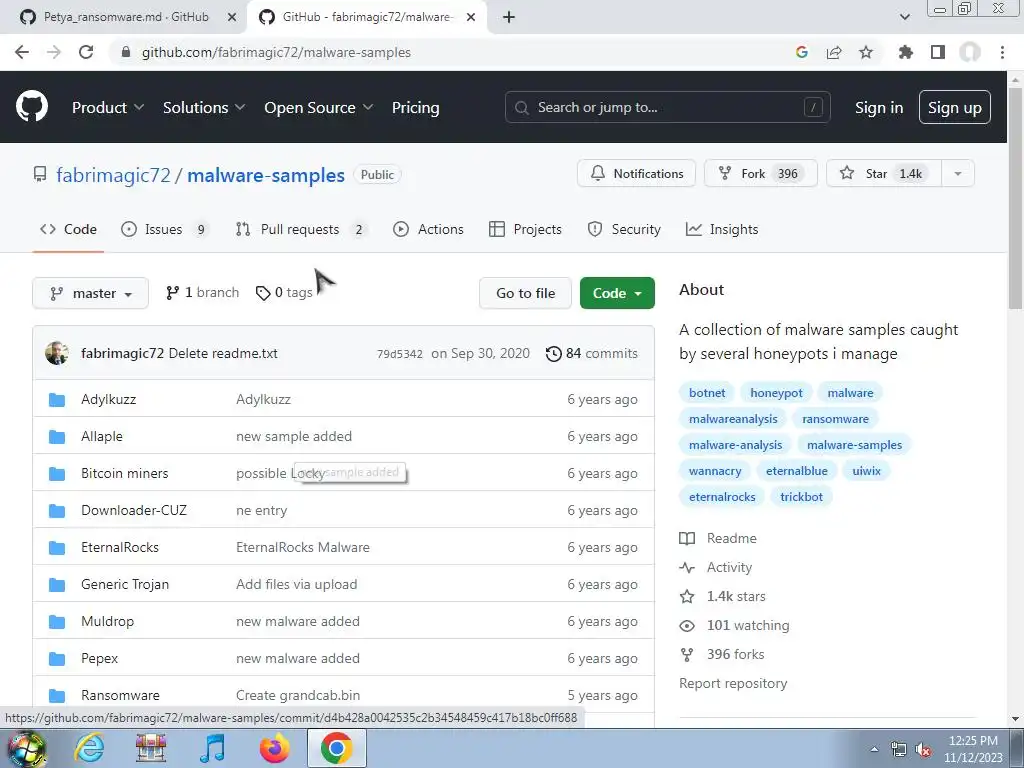Screen dimensions: 1024x768
Task: Open a new tab with plus icon
Action: 509,17
